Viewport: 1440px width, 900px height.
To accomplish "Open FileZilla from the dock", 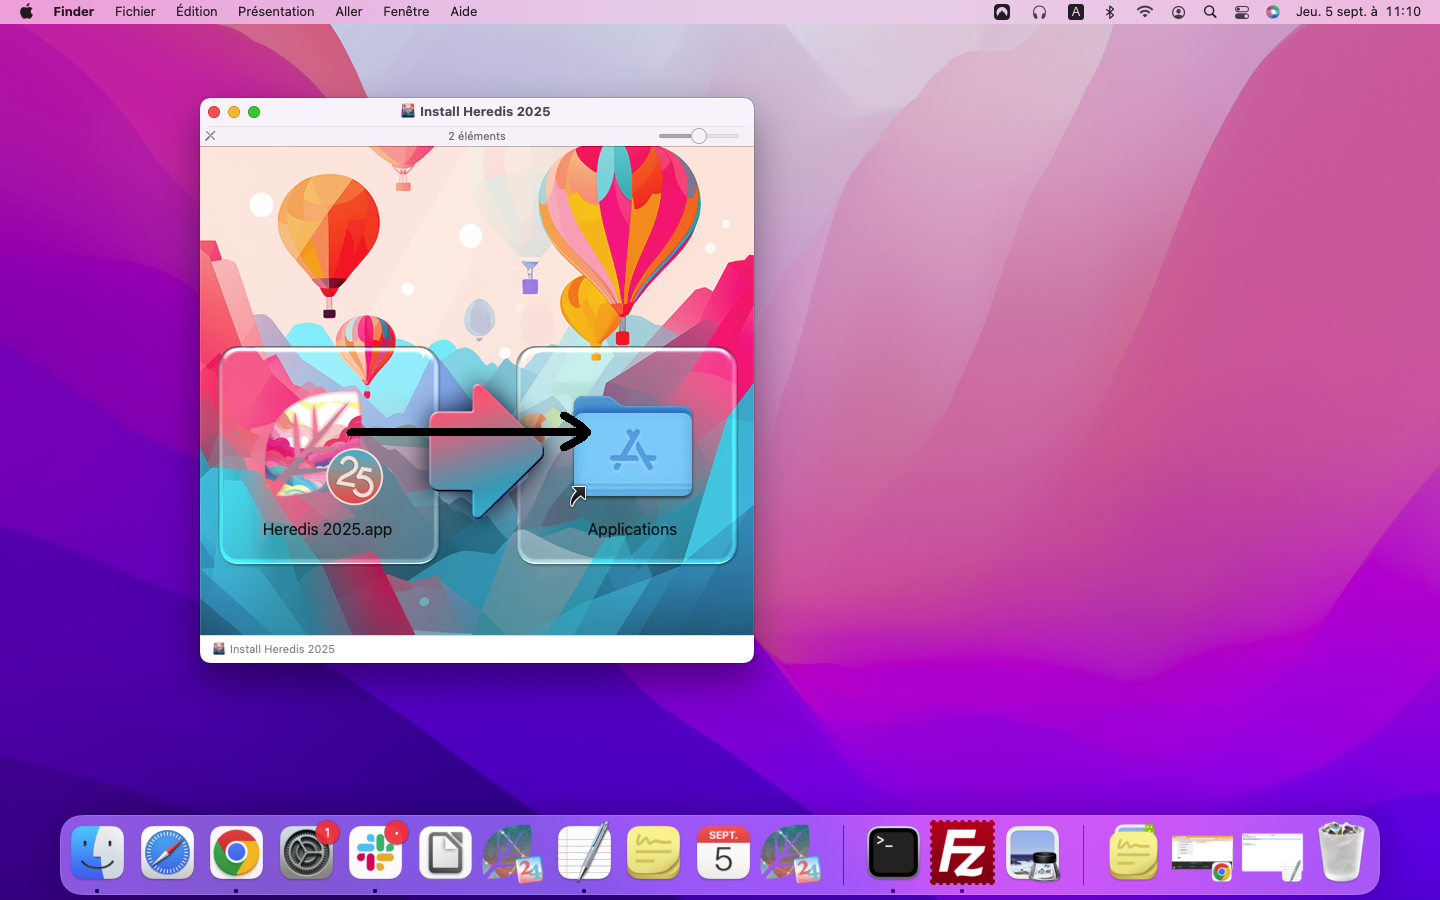I will [x=962, y=853].
